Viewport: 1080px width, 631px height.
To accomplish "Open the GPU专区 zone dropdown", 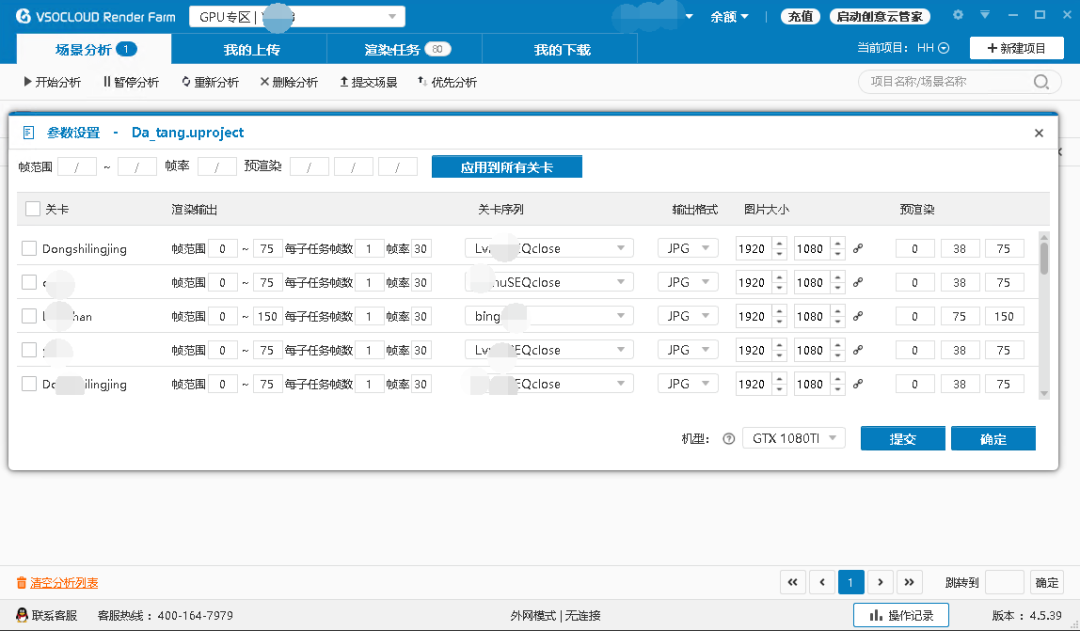I will click(x=297, y=17).
